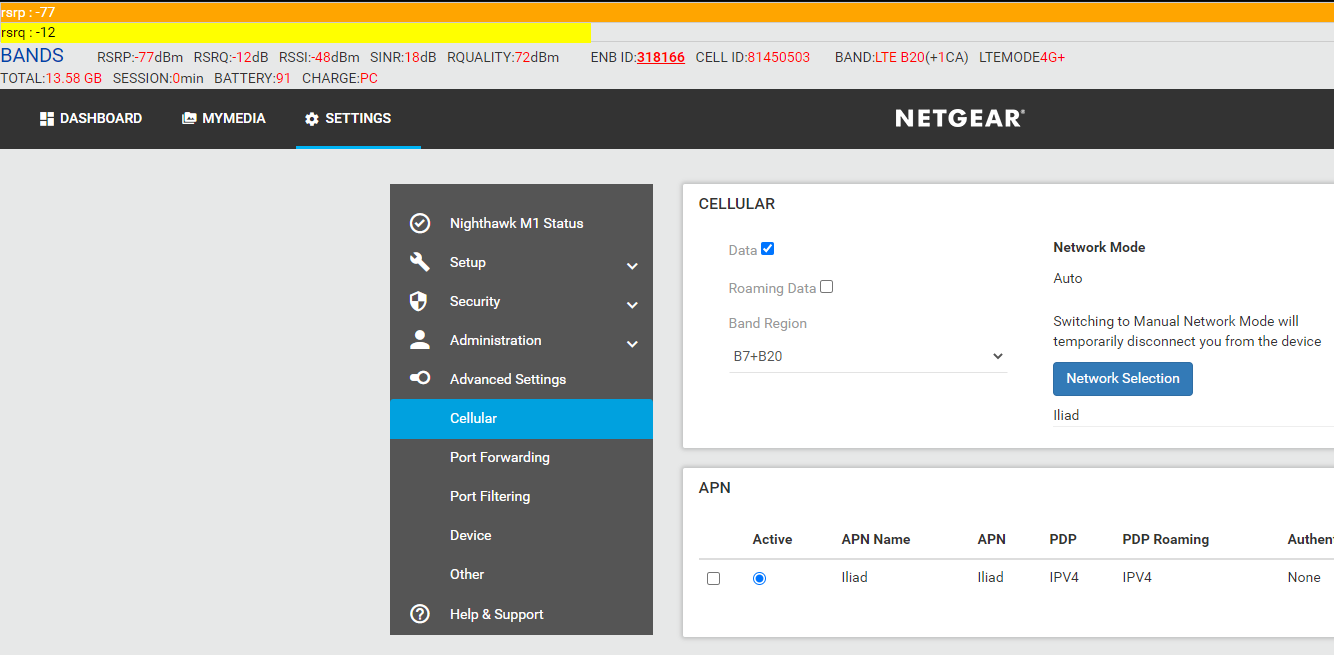Click the Advanced Settings toggle icon
Screen dimensions: 1334x655
(x=420, y=378)
